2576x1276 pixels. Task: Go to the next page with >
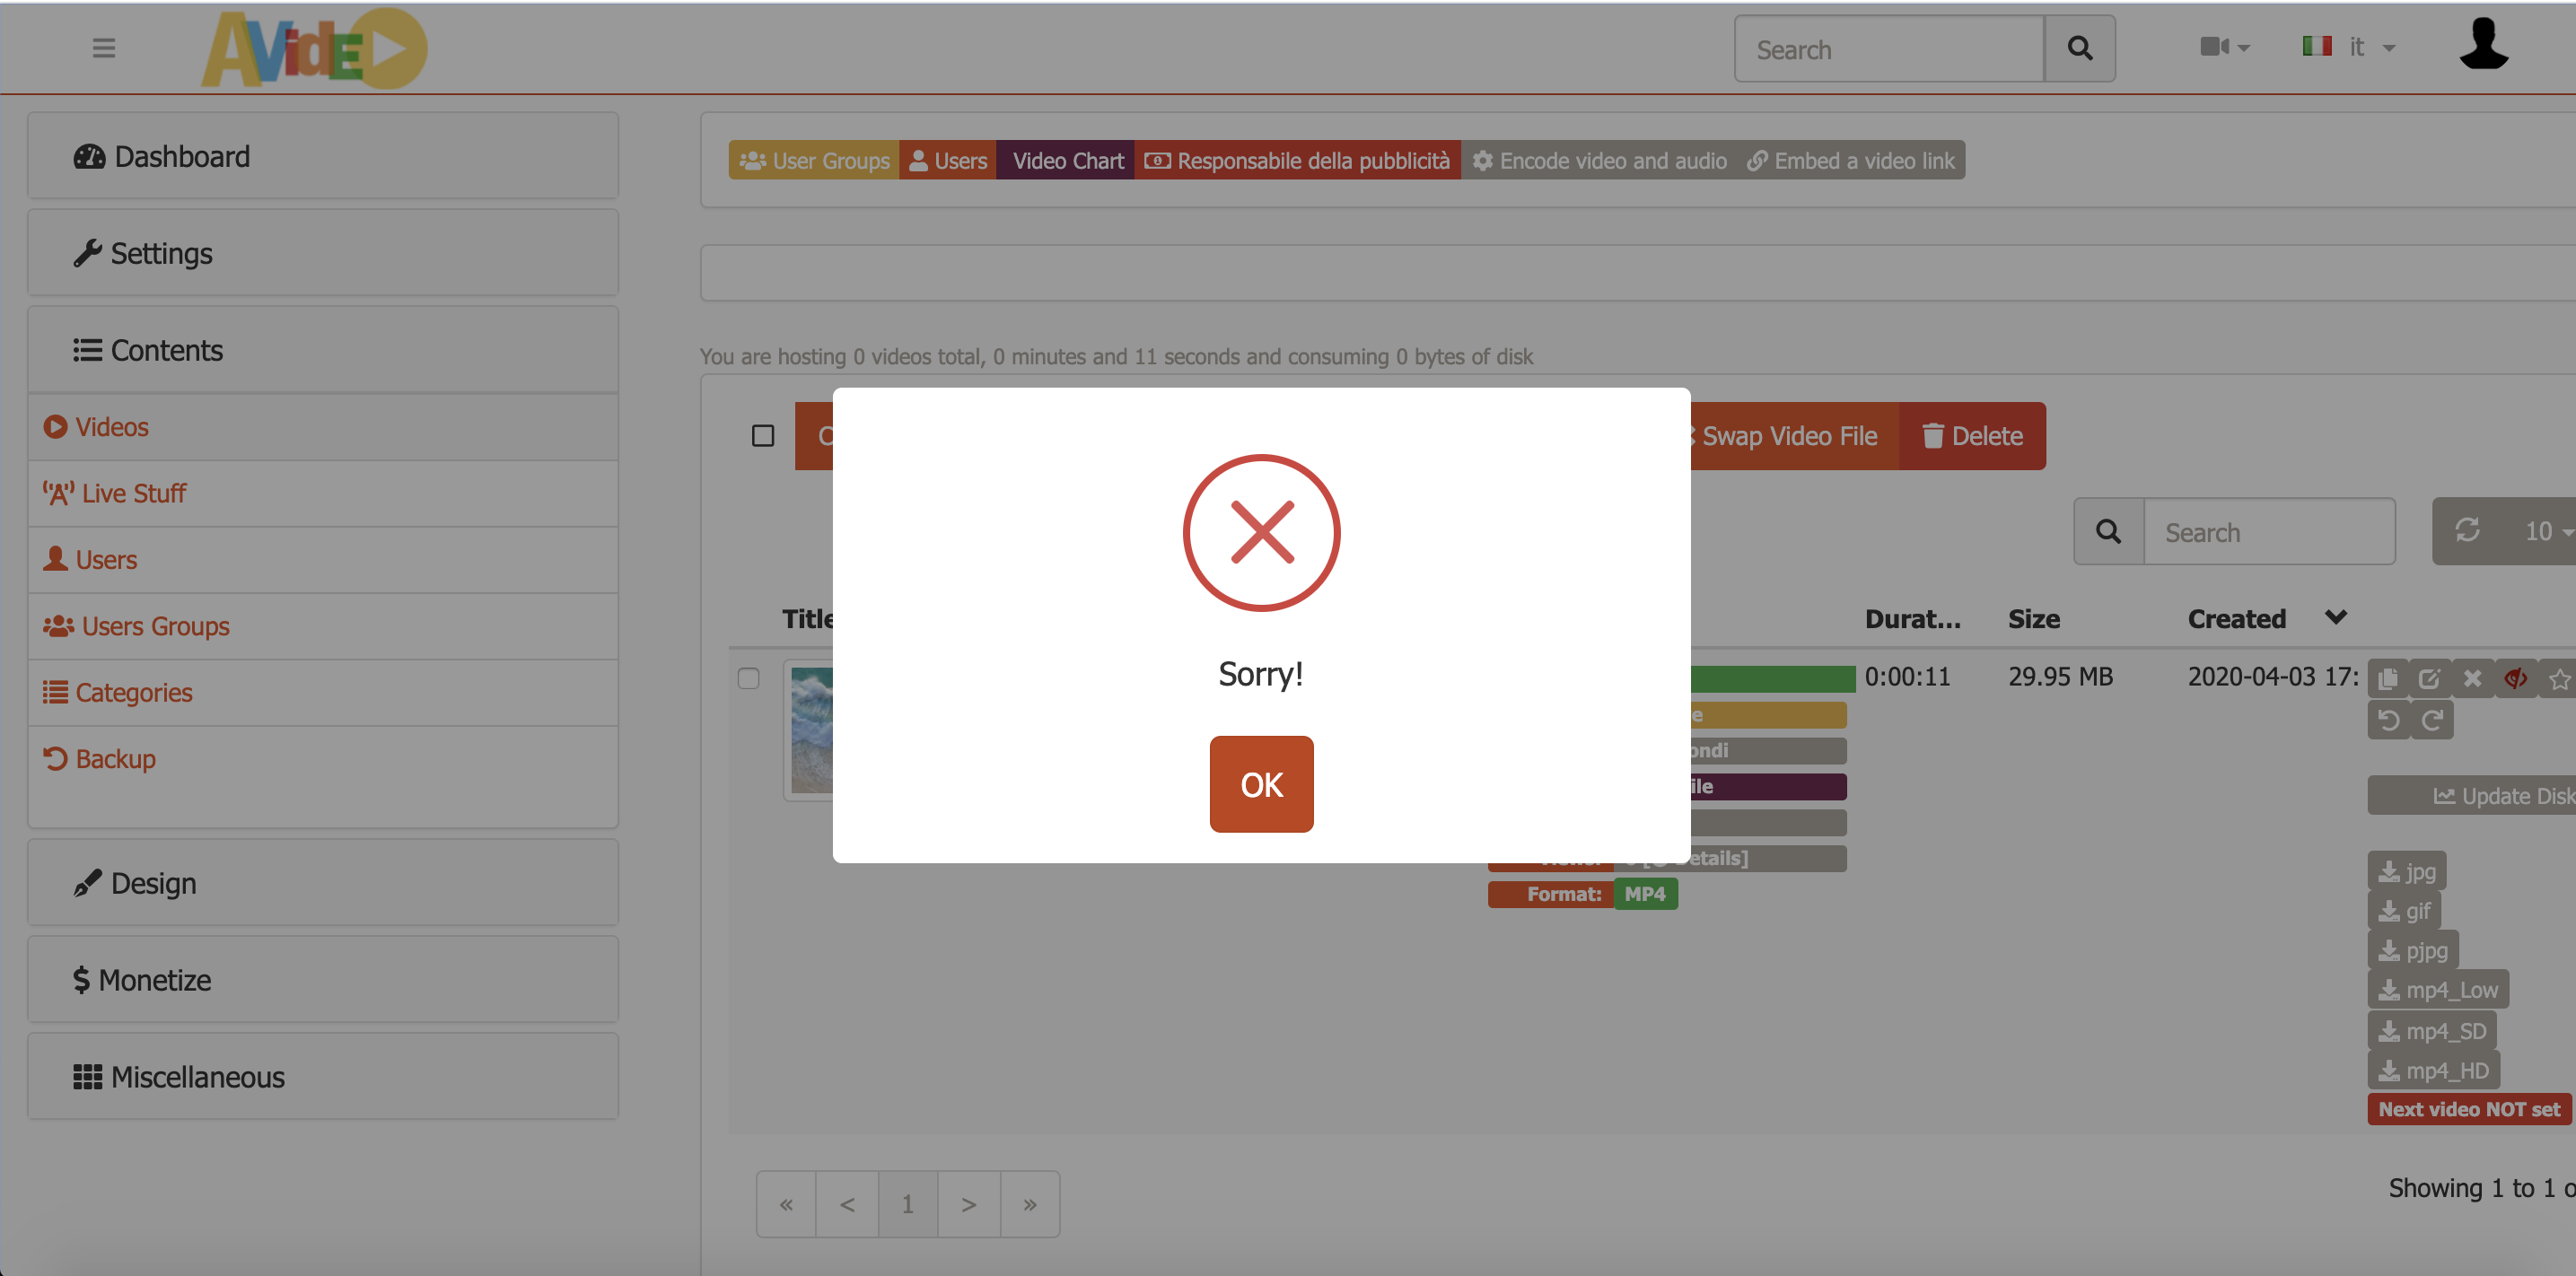pos(969,1204)
